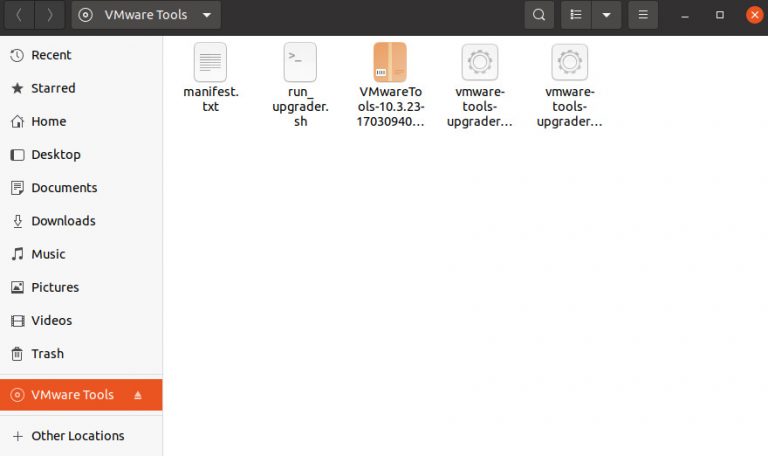Open the search in folder tool
This screenshot has height=456, width=768.
539,15
